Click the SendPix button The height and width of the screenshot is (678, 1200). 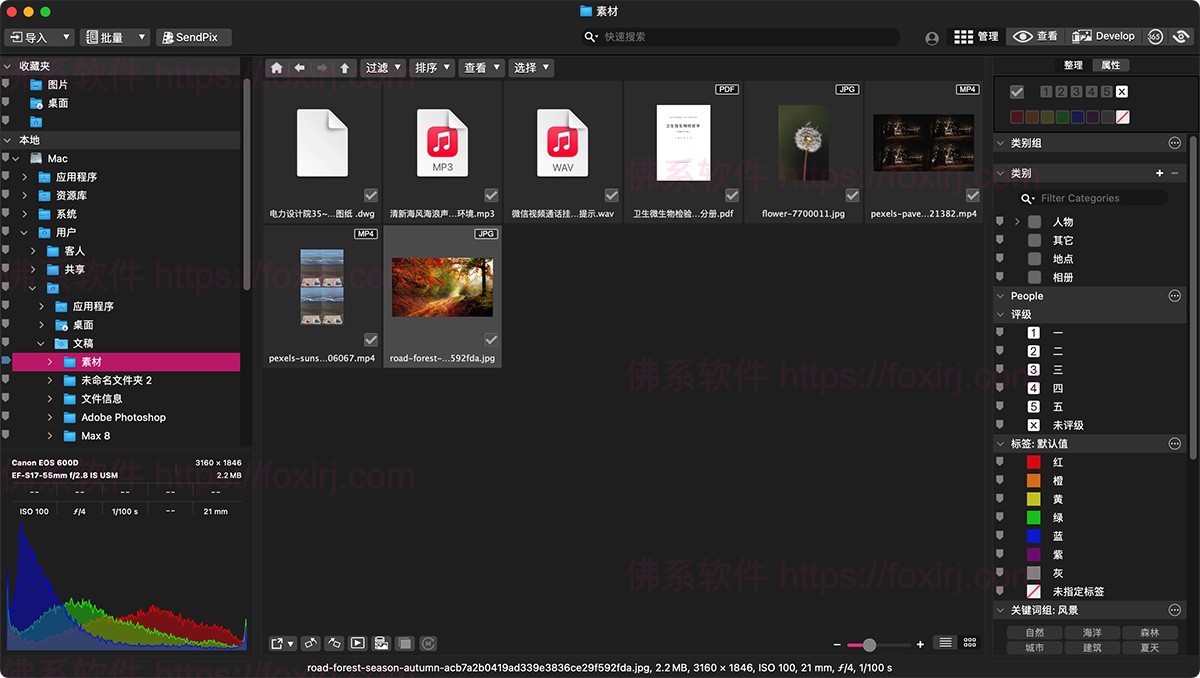click(193, 36)
